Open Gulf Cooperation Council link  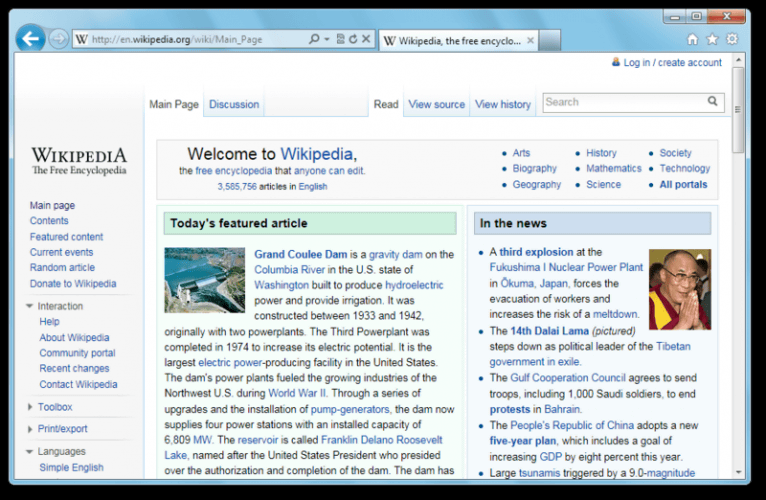point(568,378)
